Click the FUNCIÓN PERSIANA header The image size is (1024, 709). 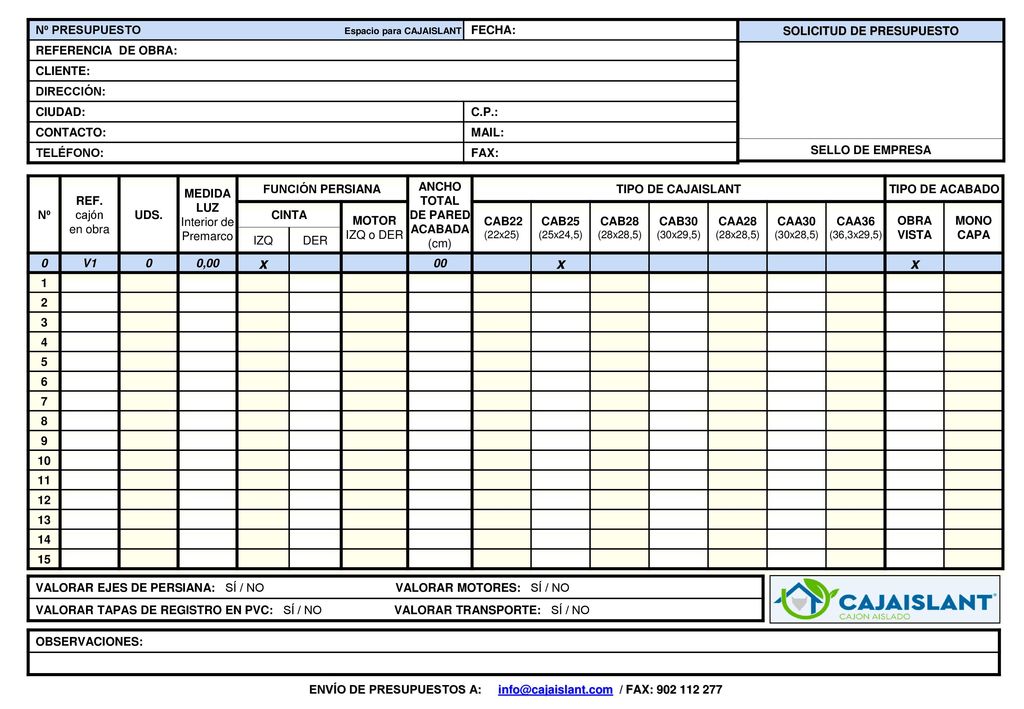[322, 189]
